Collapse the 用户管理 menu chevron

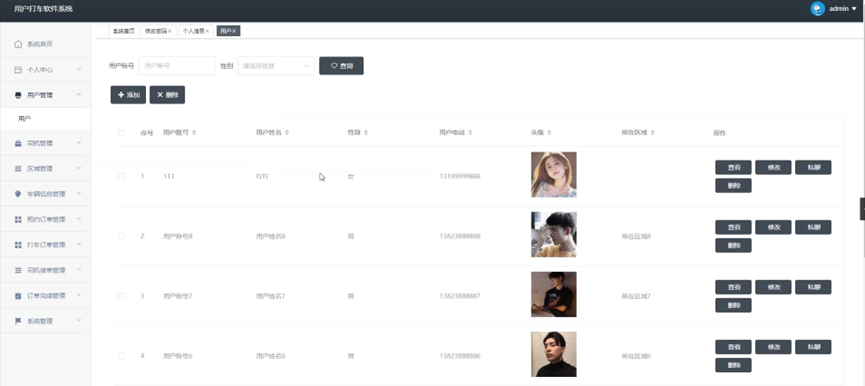click(x=79, y=95)
